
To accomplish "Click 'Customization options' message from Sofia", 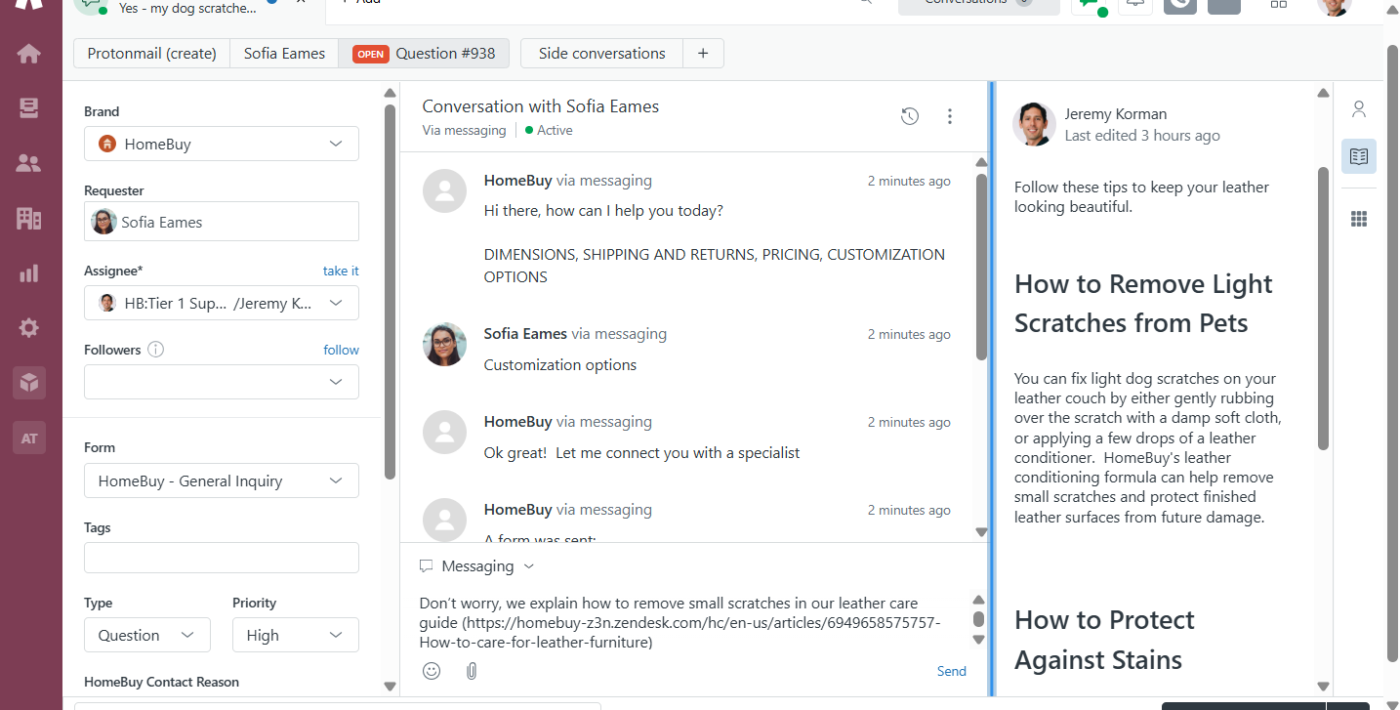I will pos(560,365).
